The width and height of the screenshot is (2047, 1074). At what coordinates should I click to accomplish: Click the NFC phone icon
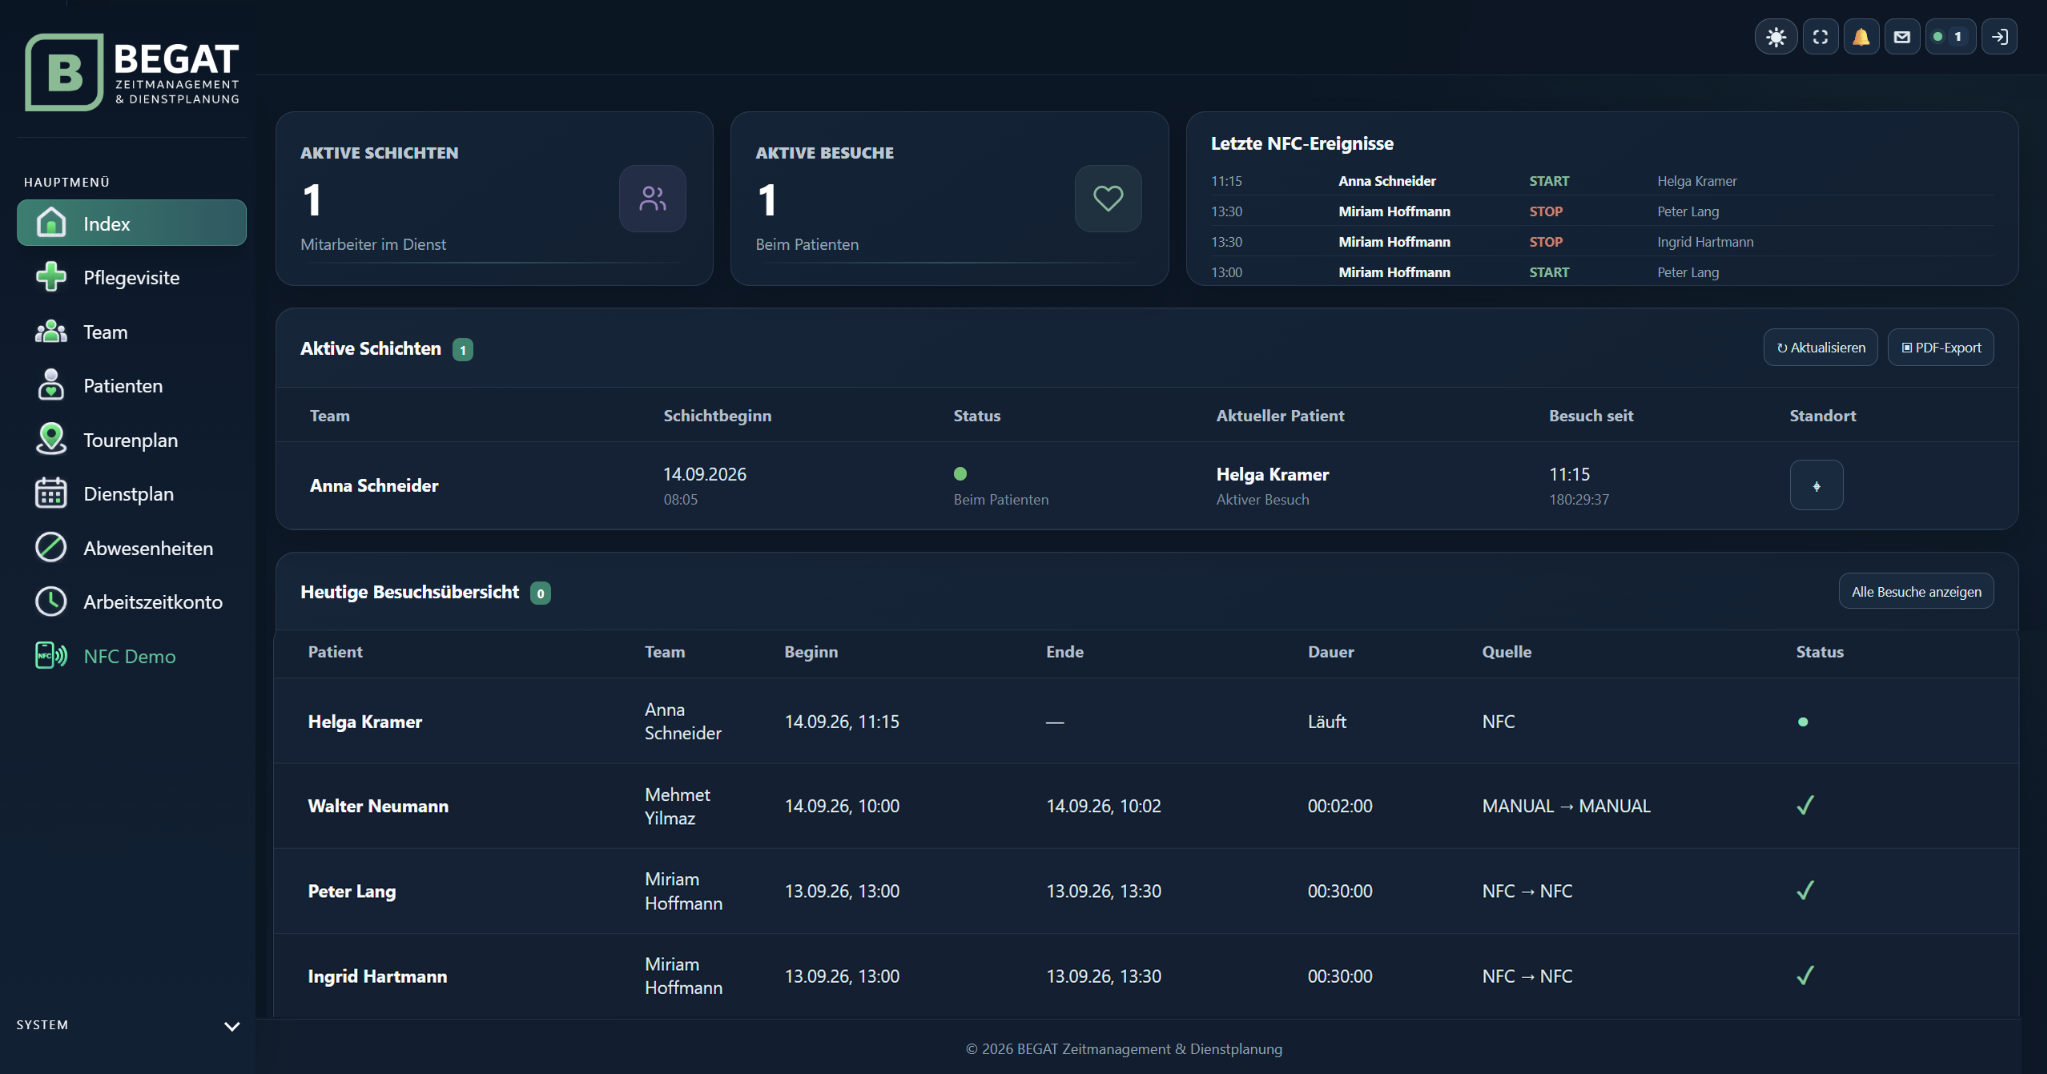(51, 655)
